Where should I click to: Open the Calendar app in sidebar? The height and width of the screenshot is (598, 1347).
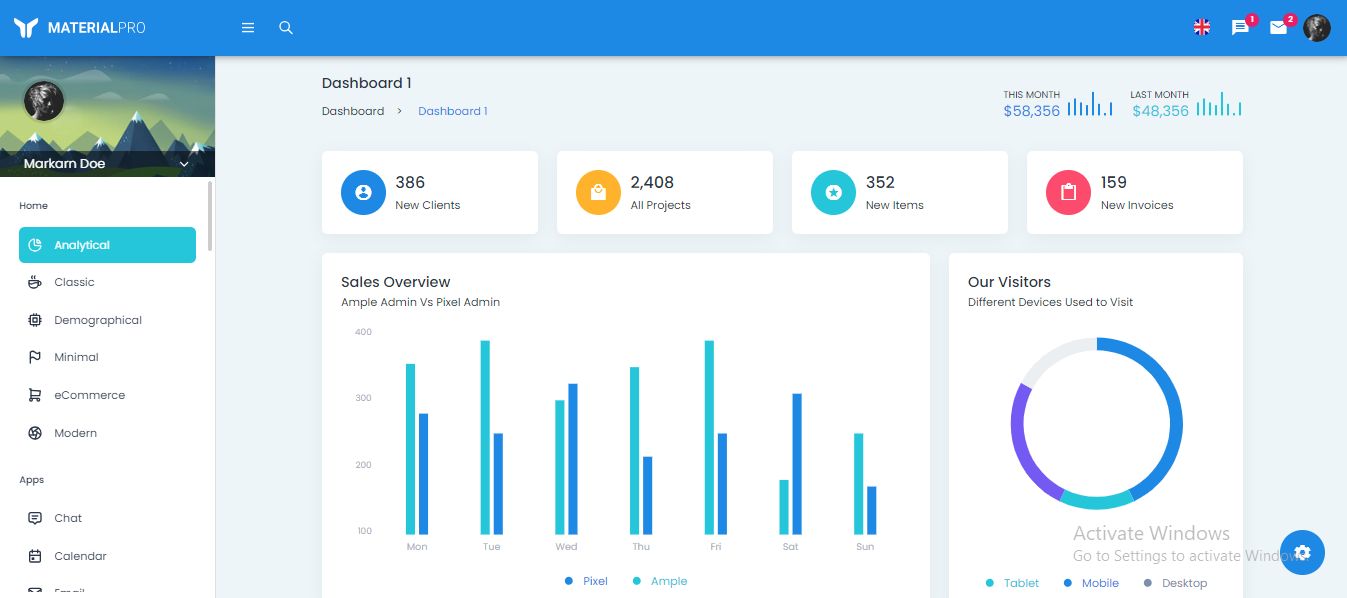click(107, 556)
